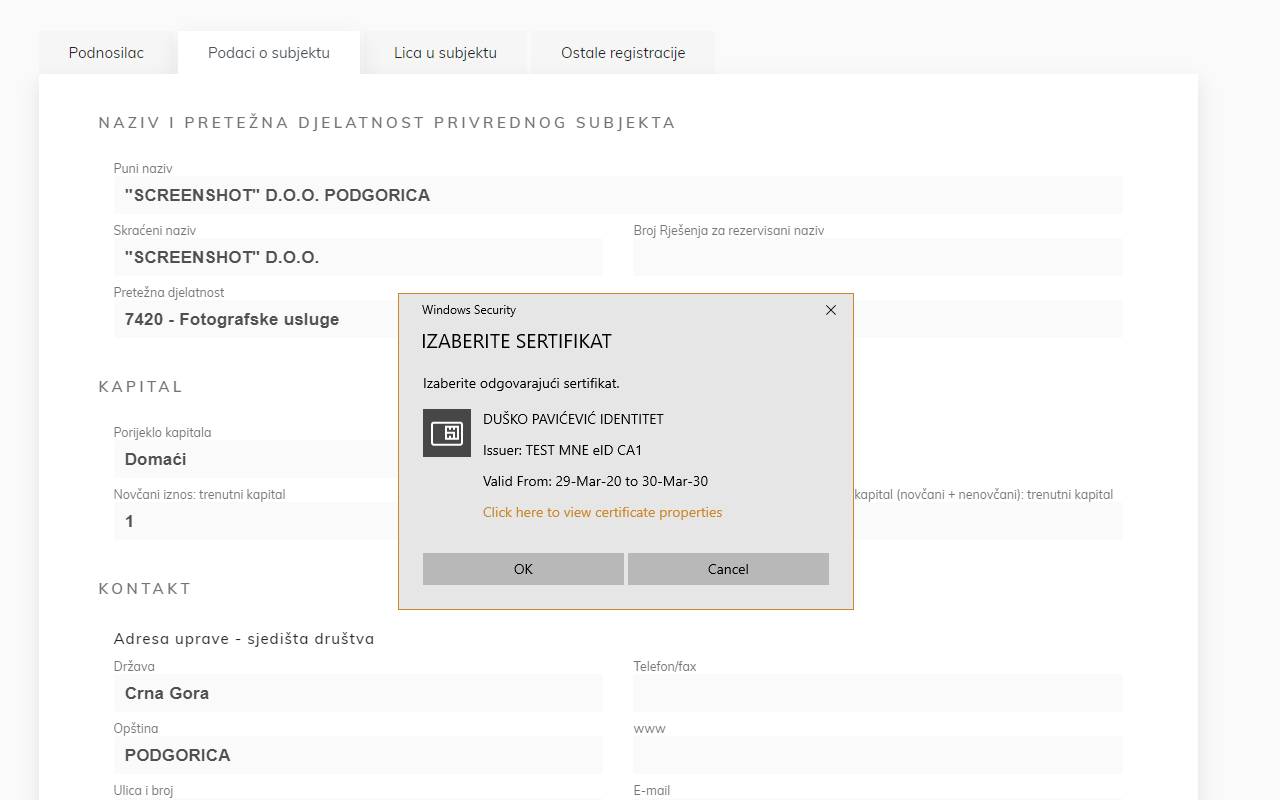Viewport: 1280px width, 800px height.
Task: Select the certificate smart card icon
Action: click(446, 433)
